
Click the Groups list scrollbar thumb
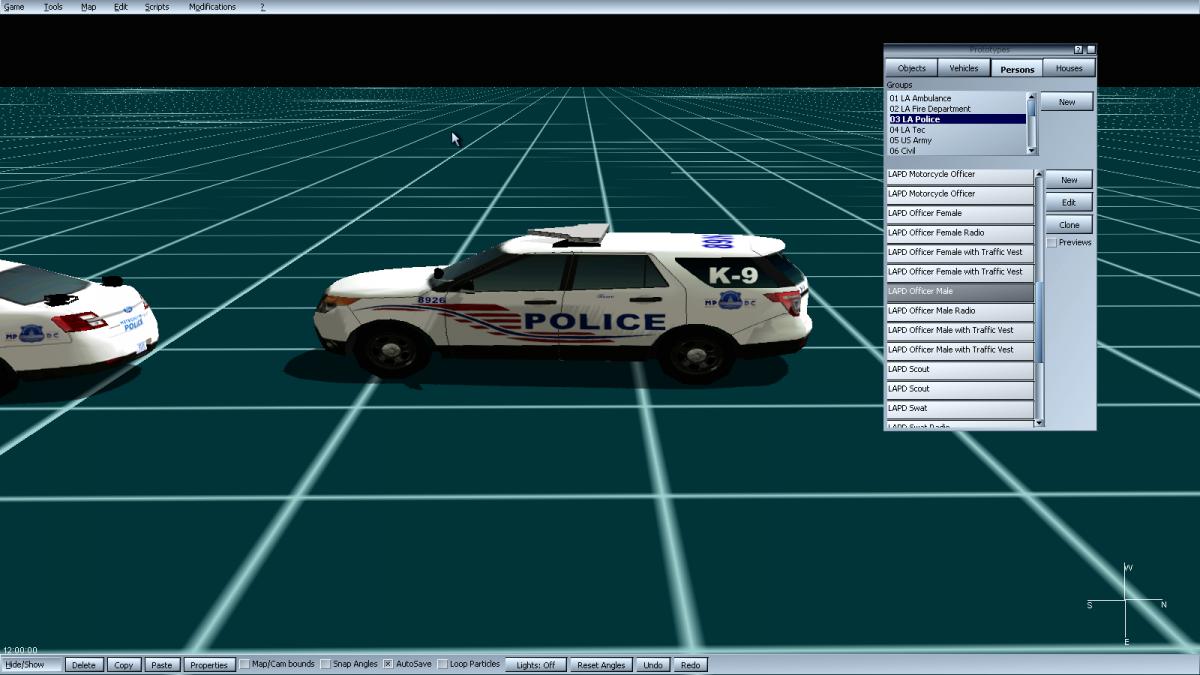pos(1032,110)
